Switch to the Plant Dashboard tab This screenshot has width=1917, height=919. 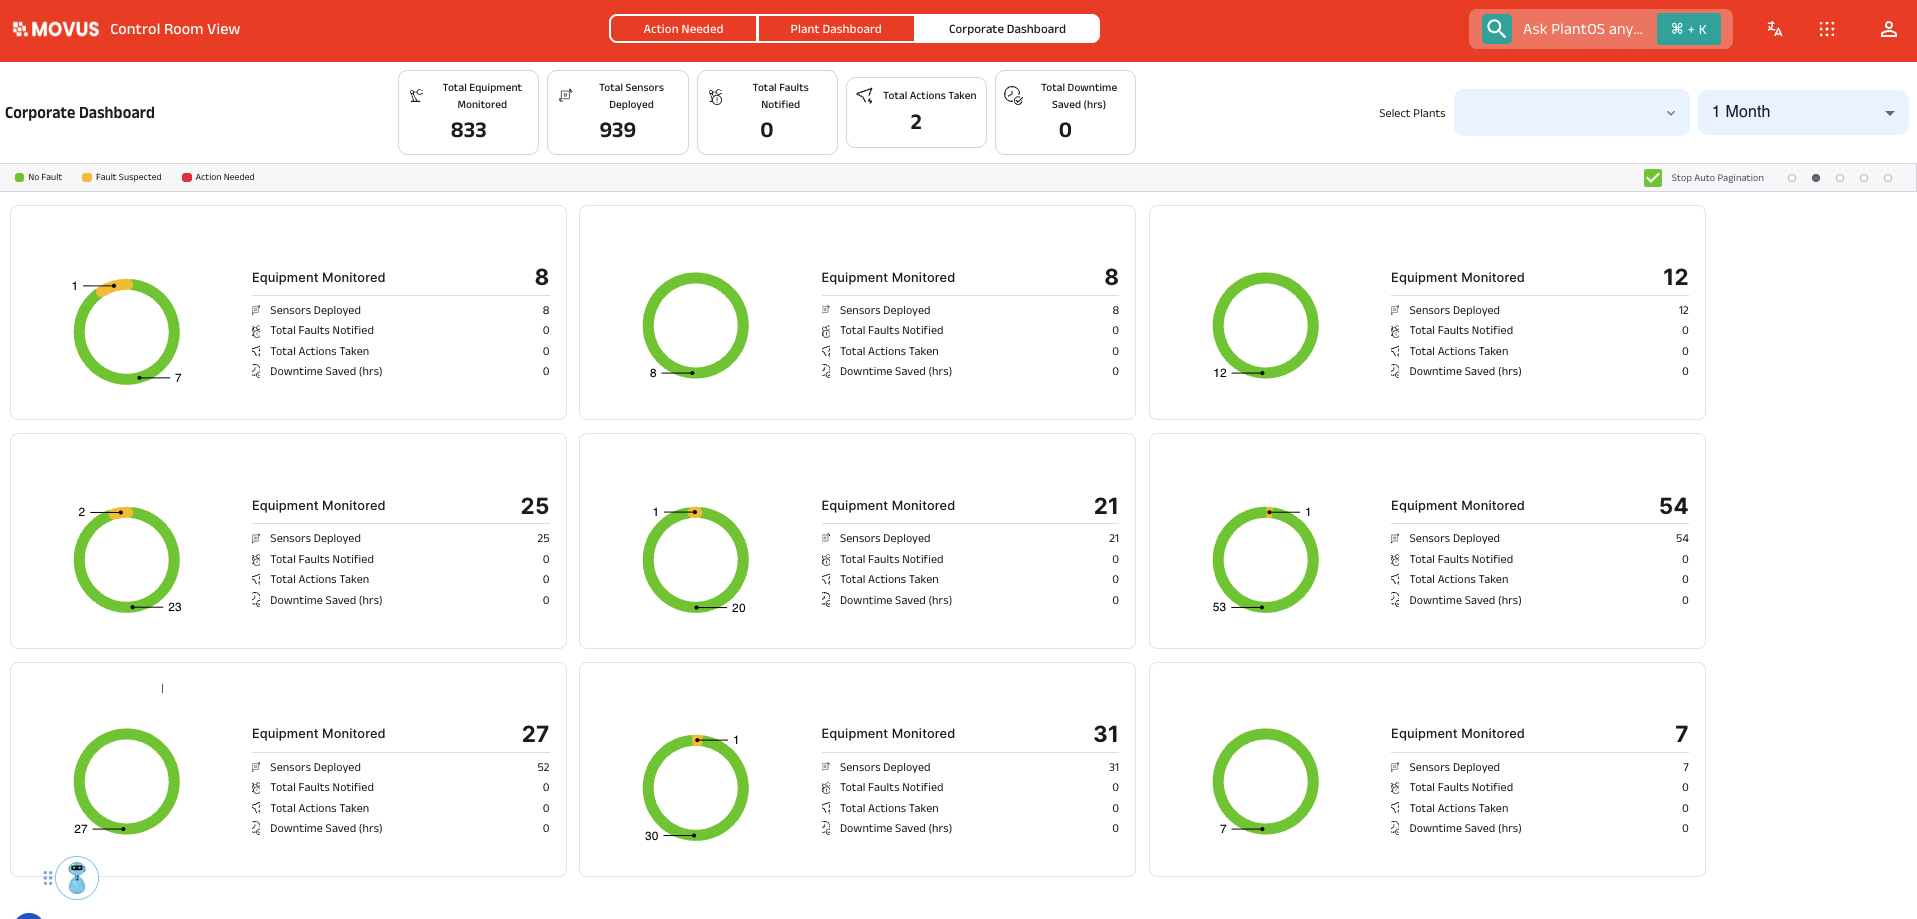click(x=836, y=28)
